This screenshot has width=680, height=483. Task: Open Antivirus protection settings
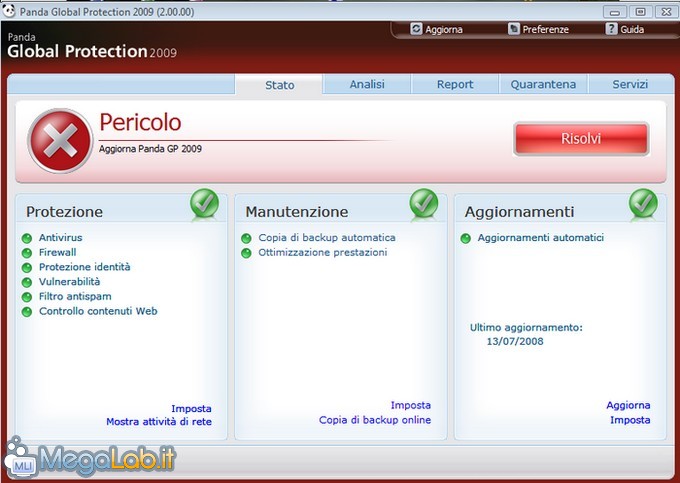point(60,238)
